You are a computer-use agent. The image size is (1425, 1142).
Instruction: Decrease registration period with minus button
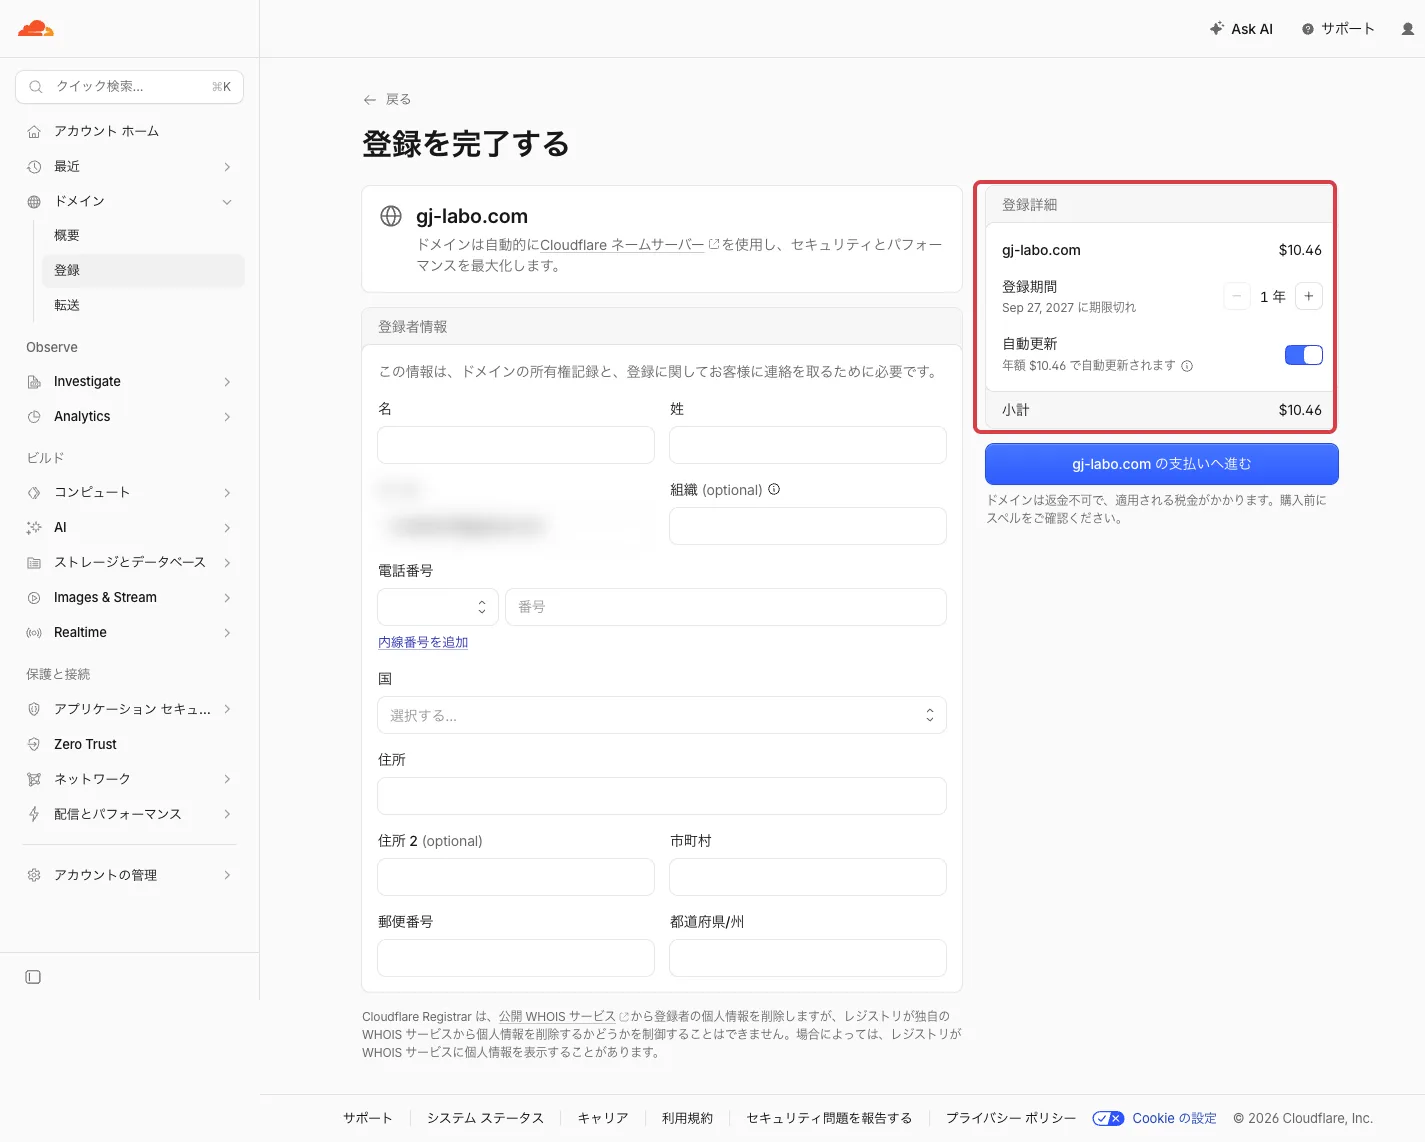coord(1237,296)
